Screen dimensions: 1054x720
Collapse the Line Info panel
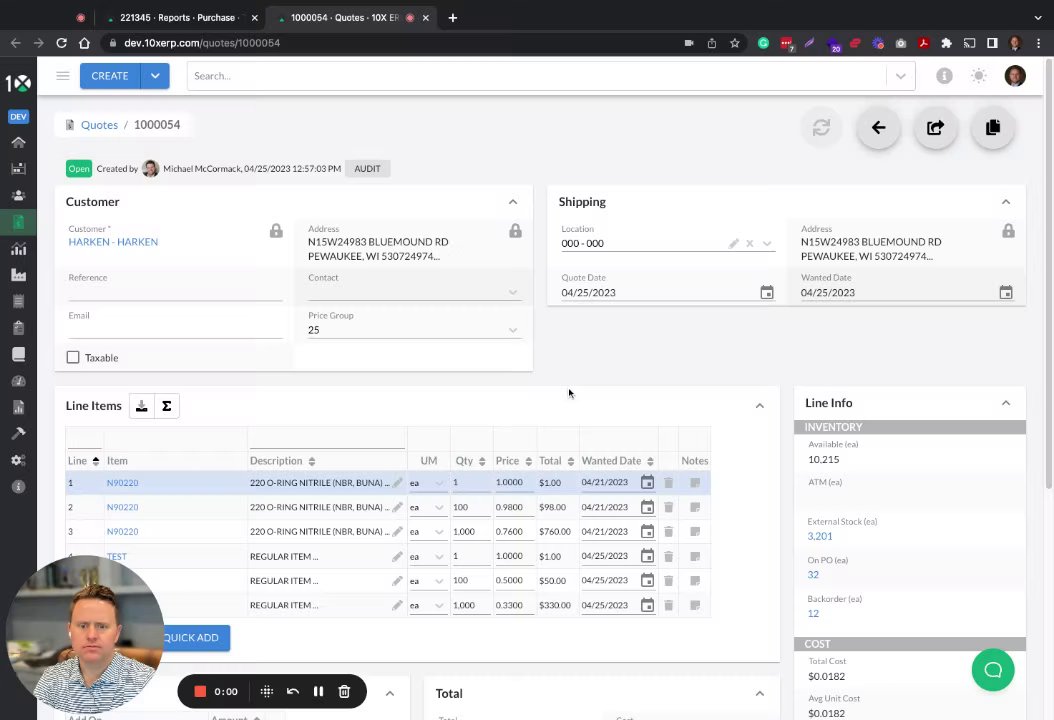point(1006,403)
